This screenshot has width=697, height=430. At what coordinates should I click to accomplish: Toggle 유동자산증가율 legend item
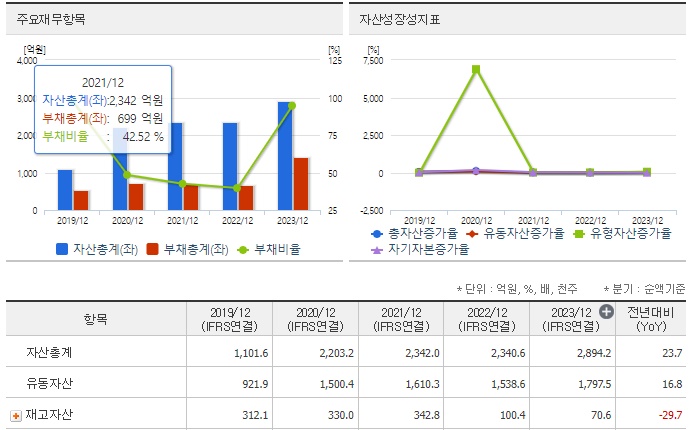click(x=515, y=233)
